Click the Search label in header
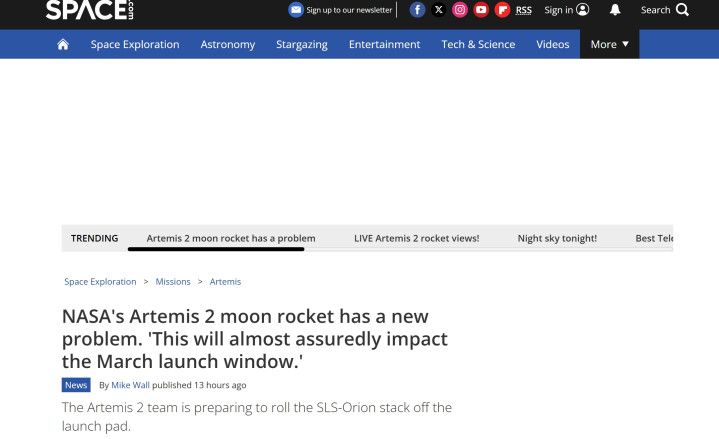The height and width of the screenshot is (439, 719). 655,10
